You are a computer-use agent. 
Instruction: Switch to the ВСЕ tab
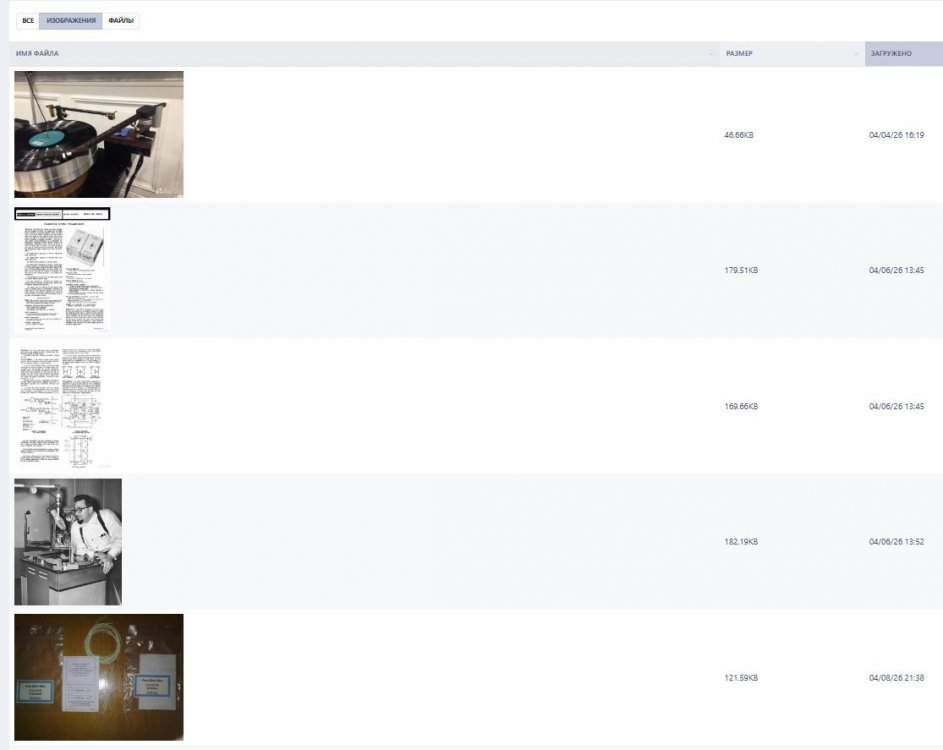[28, 20]
